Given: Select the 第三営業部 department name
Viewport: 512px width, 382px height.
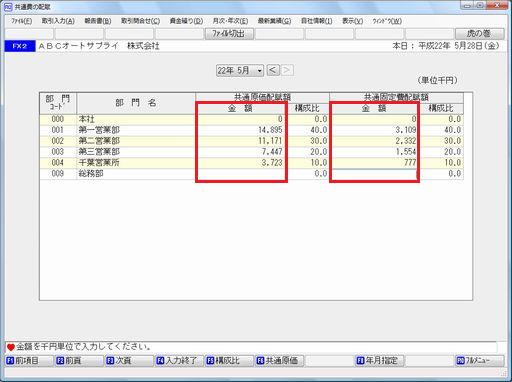Looking at the screenshot, I should click(x=99, y=152).
